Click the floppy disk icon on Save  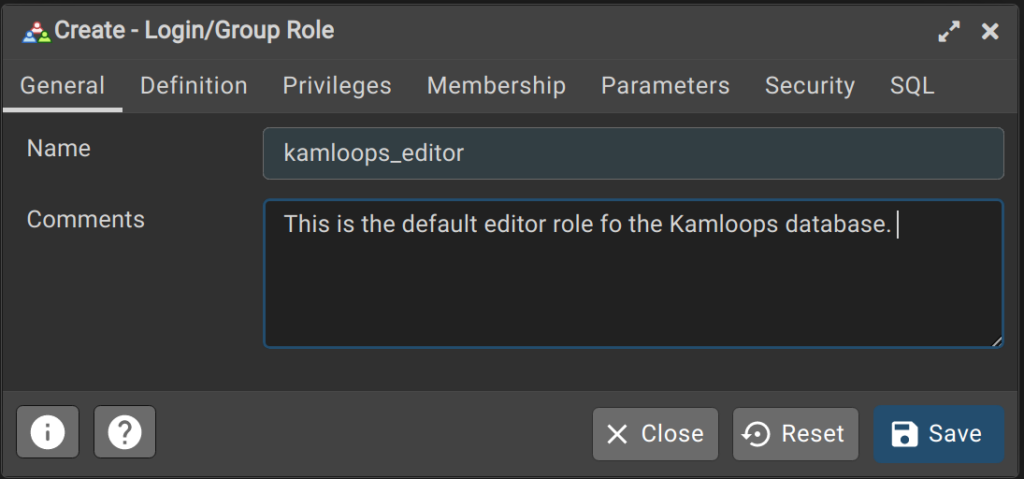pos(904,434)
